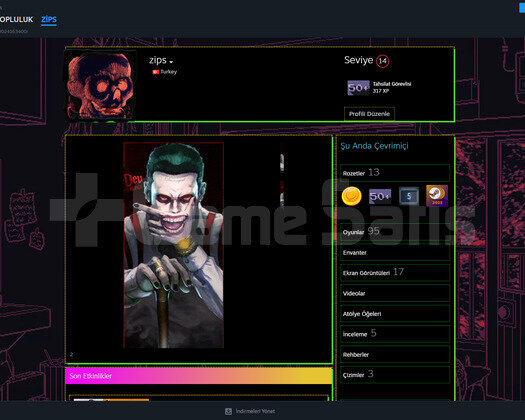Click the Son Etkinlikler header
The image size is (525, 420).
tap(199, 376)
